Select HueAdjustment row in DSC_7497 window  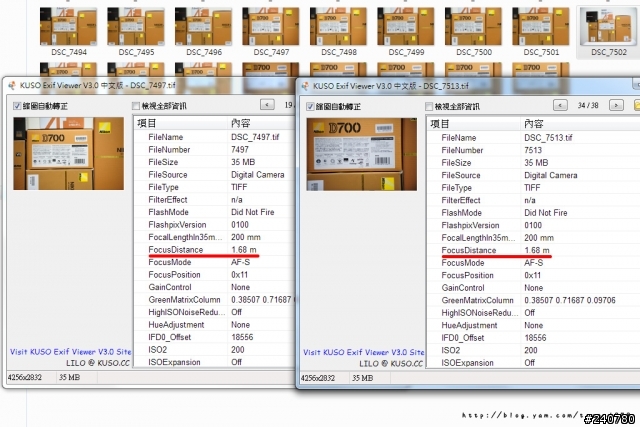[214, 325]
